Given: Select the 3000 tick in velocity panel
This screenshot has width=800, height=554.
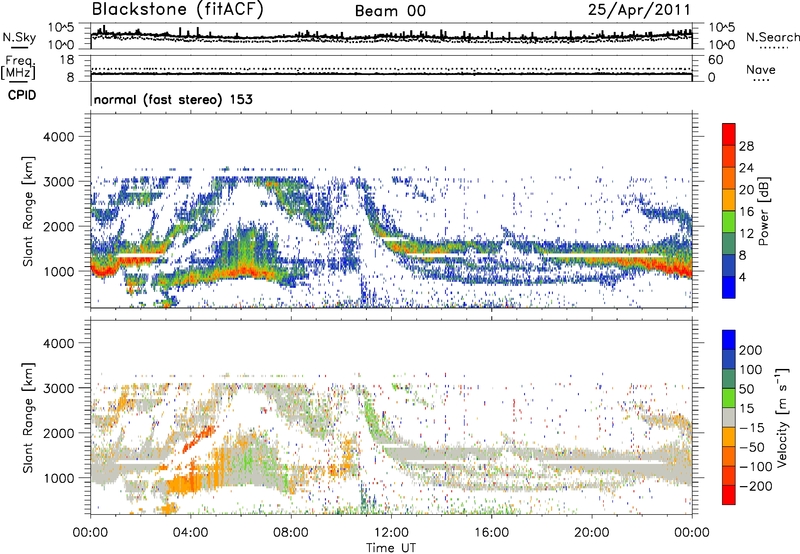Looking at the screenshot, I should (58, 388).
